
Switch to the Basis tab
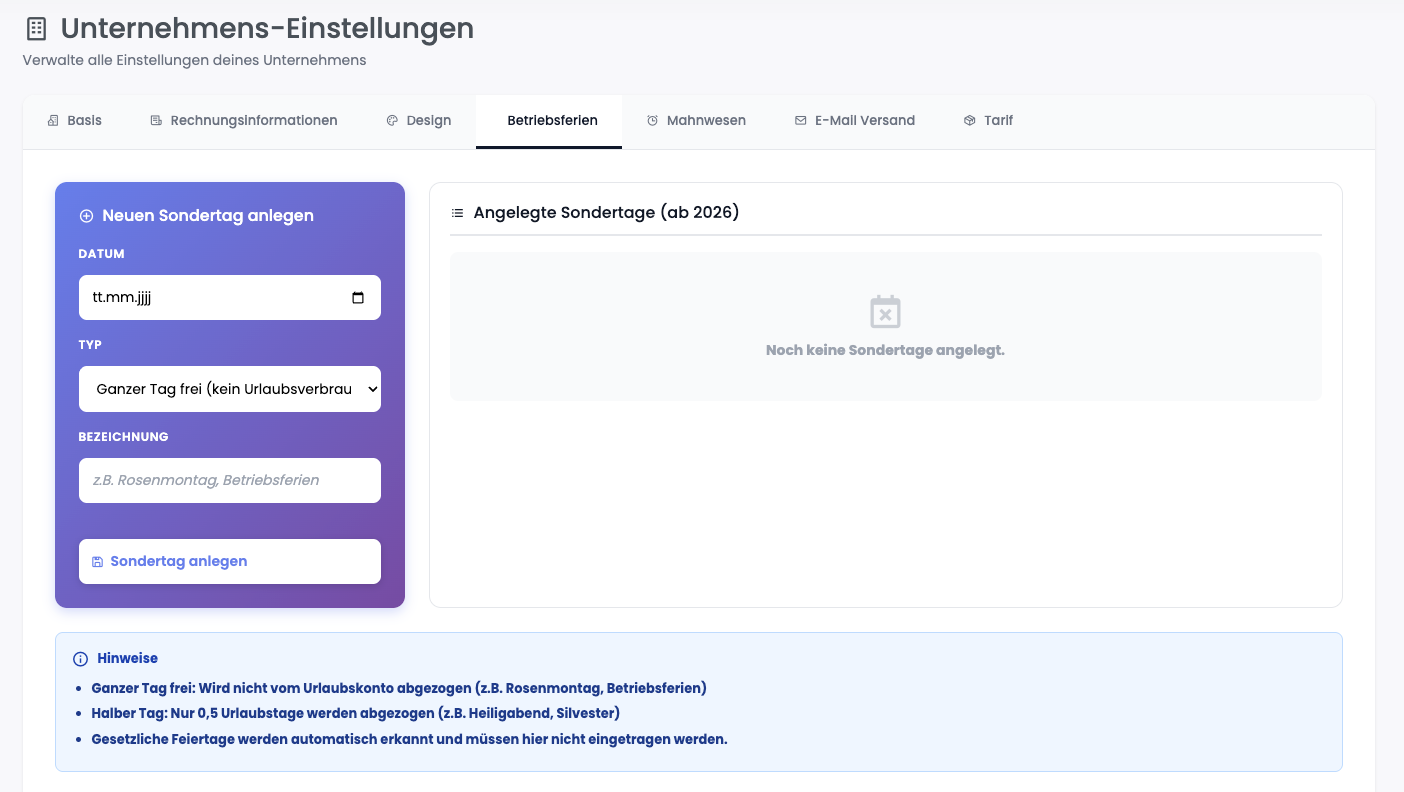tap(75, 121)
